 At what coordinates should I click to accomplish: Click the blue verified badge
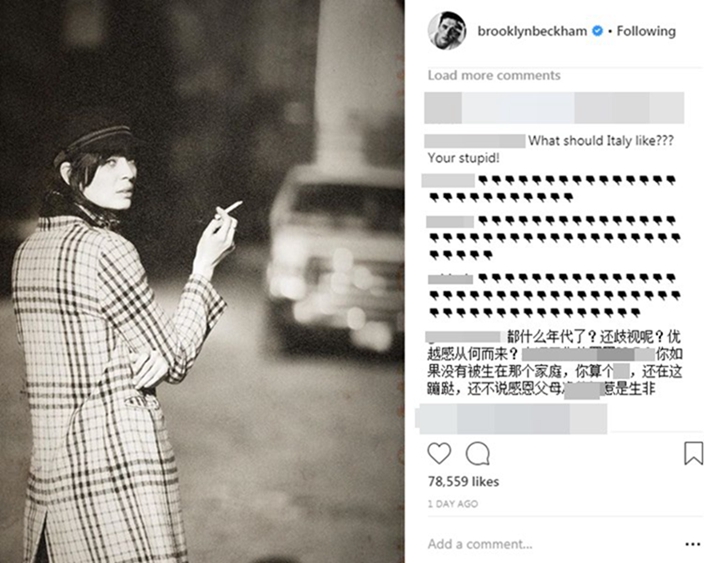[x=597, y=31]
